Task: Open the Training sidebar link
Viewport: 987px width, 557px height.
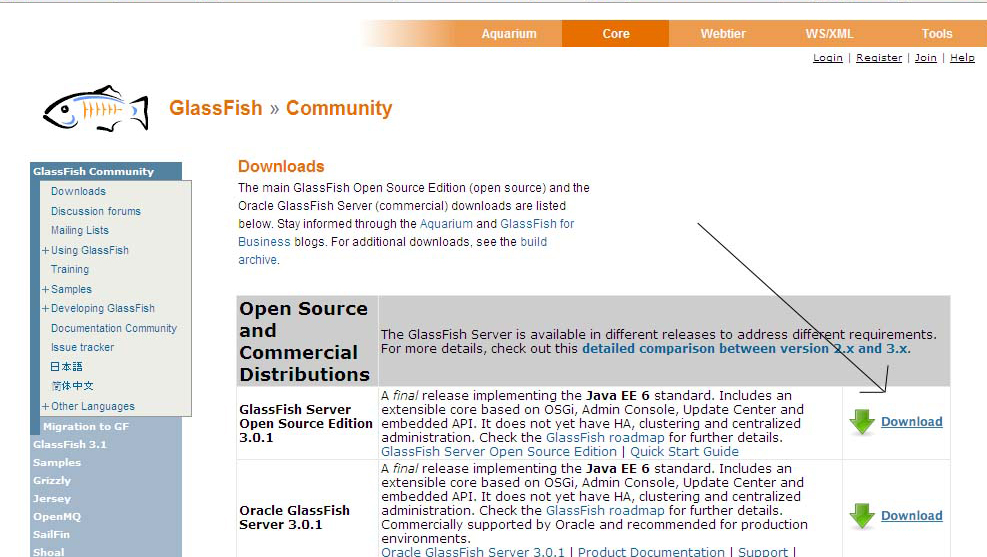Action: click(70, 269)
